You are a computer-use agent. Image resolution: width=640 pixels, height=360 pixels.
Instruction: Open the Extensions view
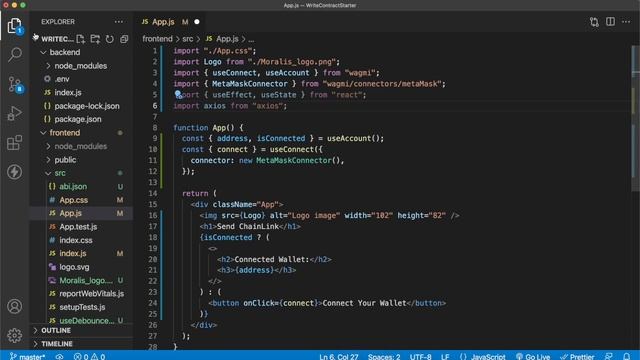[14, 143]
